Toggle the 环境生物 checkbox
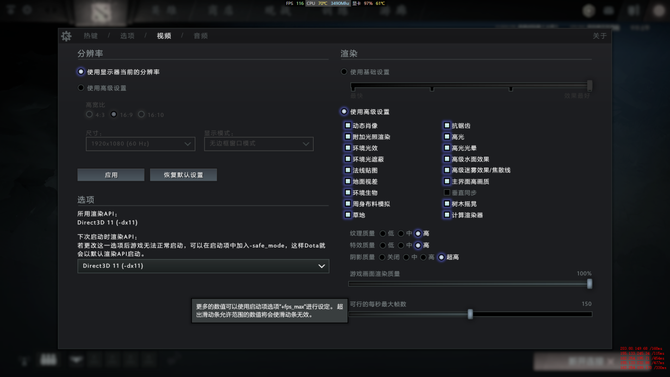Viewport: 670px width, 377px height. point(347,193)
